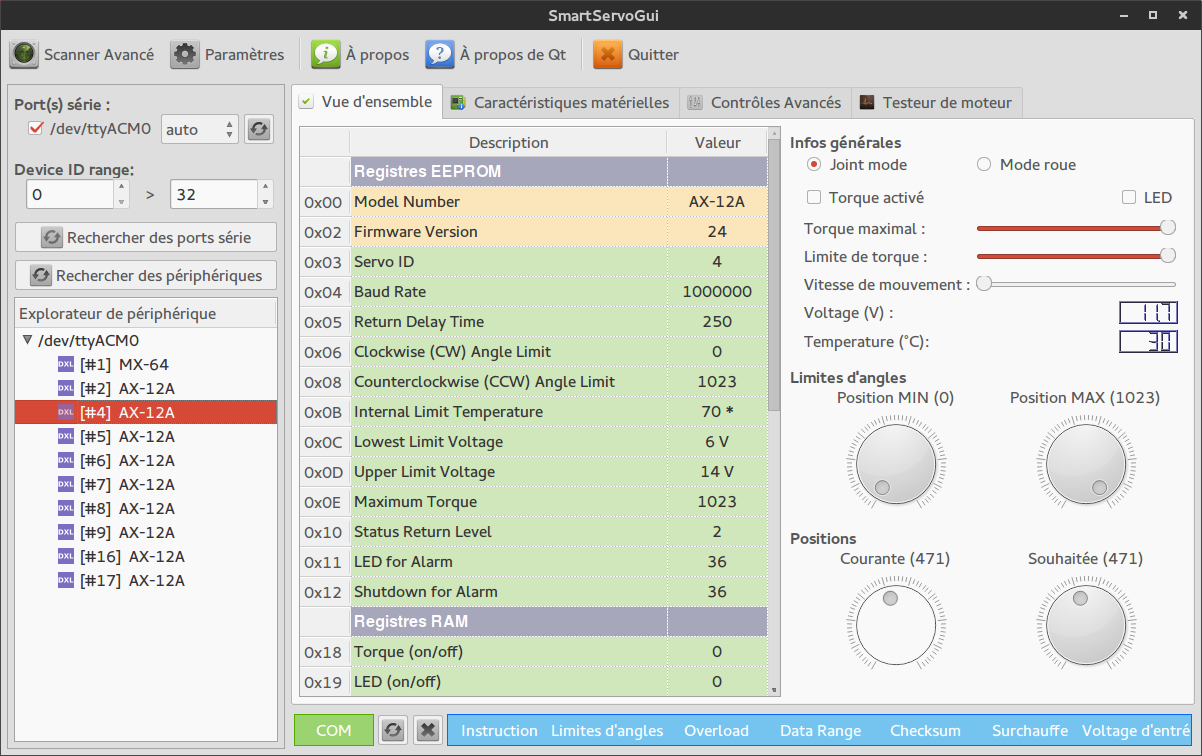This screenshot has width=1202, height=756.
Task: Click the Testeur de moteur tab icon
Action: coord(867,103)
